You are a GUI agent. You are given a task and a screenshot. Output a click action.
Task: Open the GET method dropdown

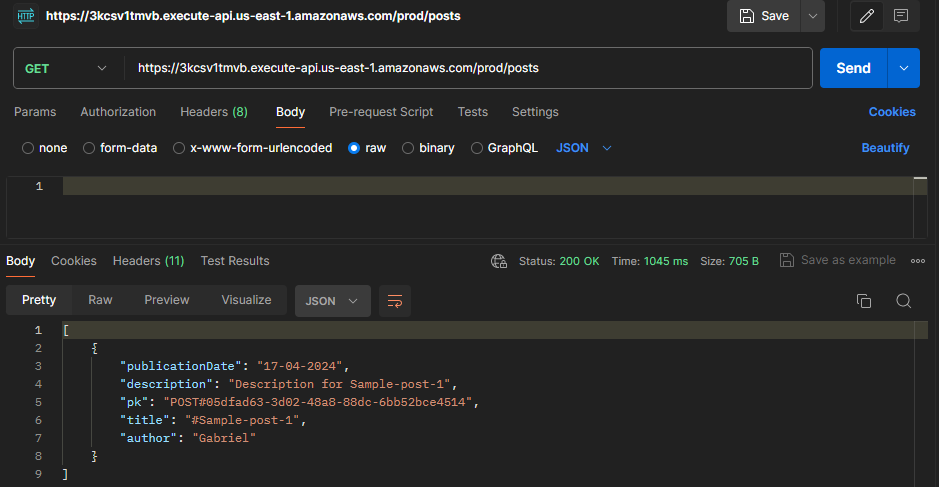coord(66,68)
